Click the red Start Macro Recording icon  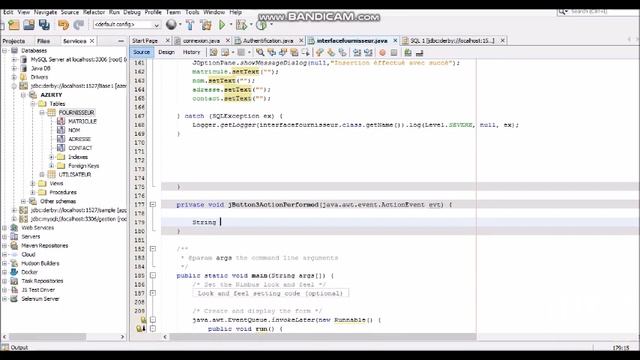tap(382, 53)
